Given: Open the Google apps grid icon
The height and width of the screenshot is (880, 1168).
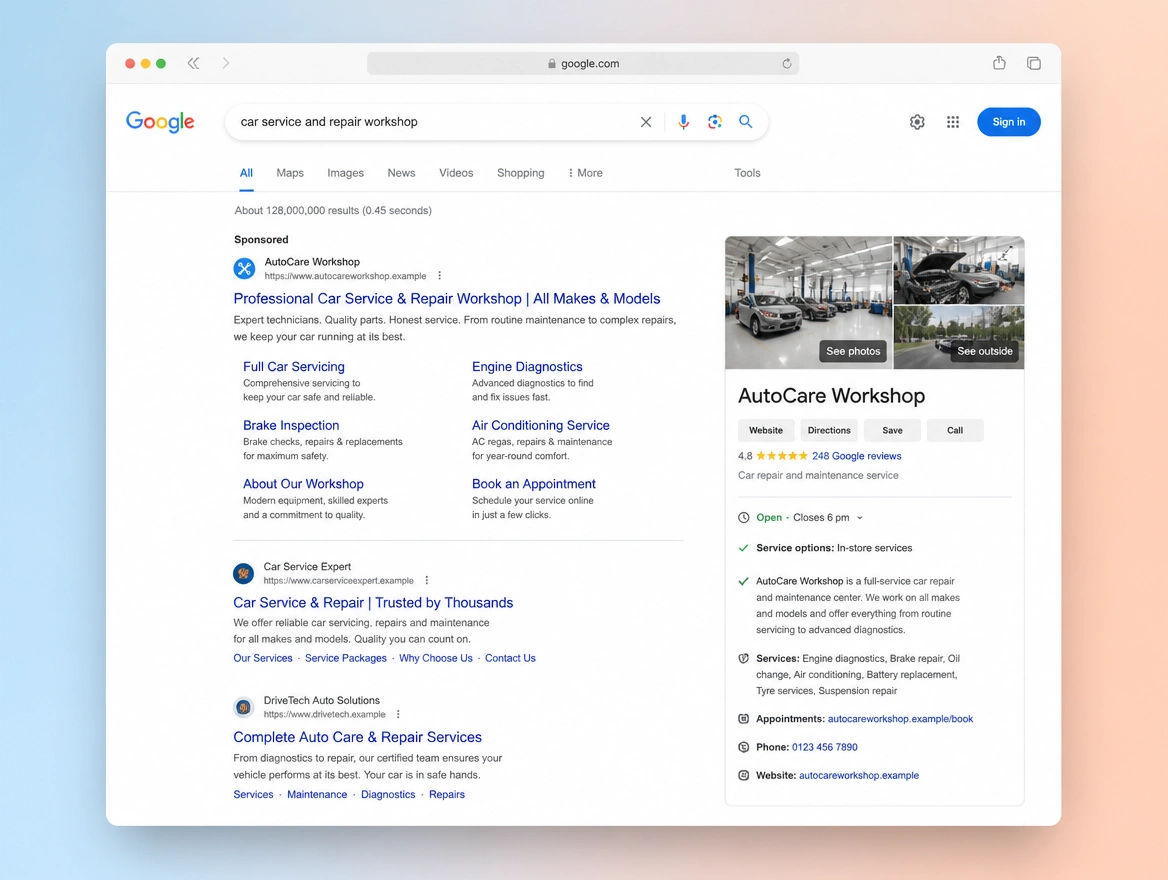Looking at the screenshot, I should pos(953,122).
